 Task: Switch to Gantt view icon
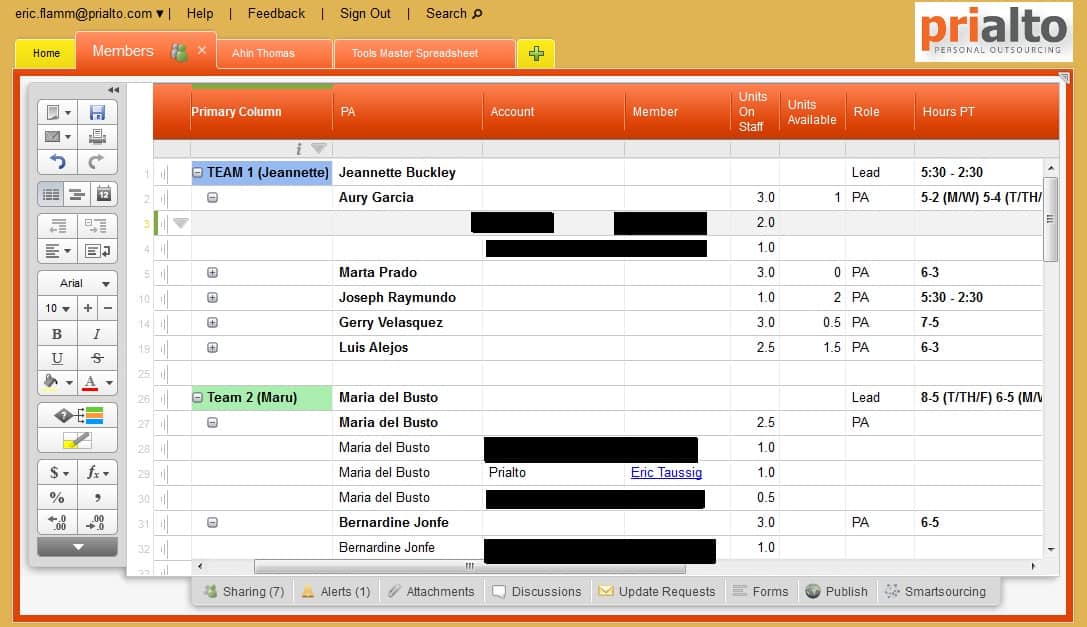pyautogui.click(x=77, y=194)
